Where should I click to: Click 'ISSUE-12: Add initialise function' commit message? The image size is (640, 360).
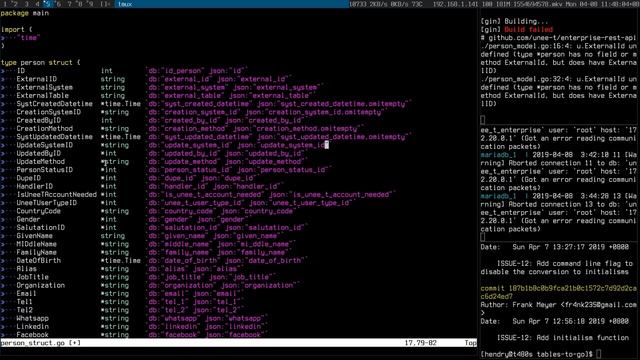563,338
